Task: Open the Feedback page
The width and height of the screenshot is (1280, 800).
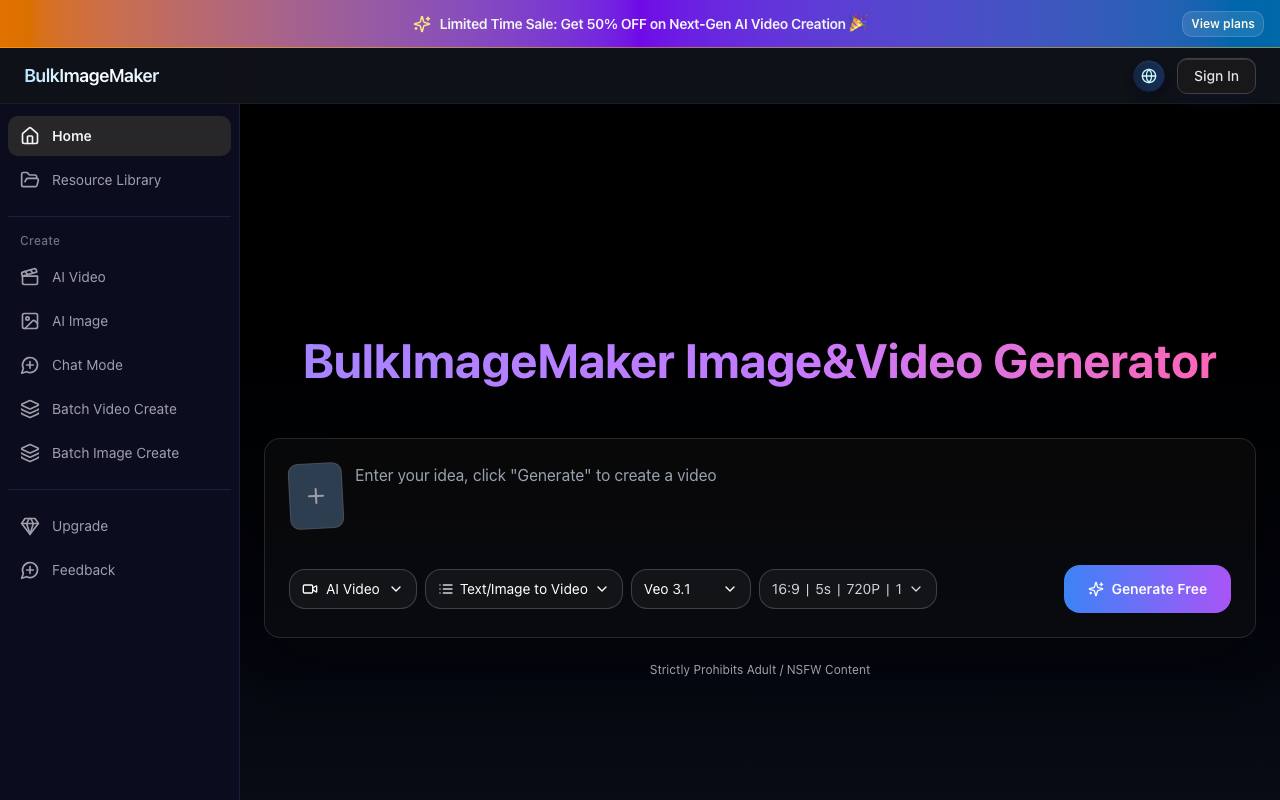Action: click(x=119, y=570)
